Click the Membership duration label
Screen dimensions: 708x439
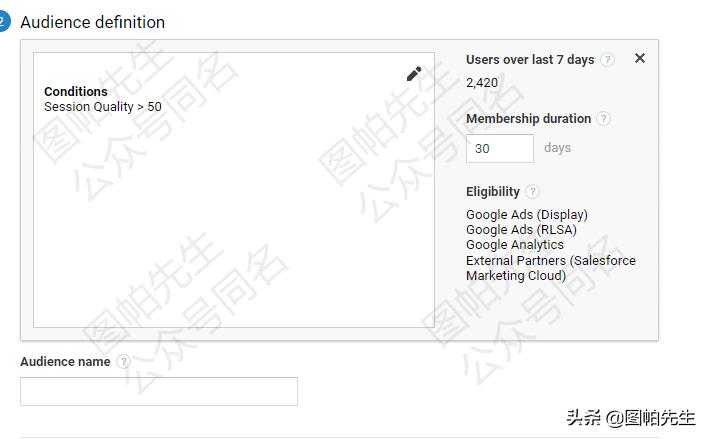coord(528,119)
